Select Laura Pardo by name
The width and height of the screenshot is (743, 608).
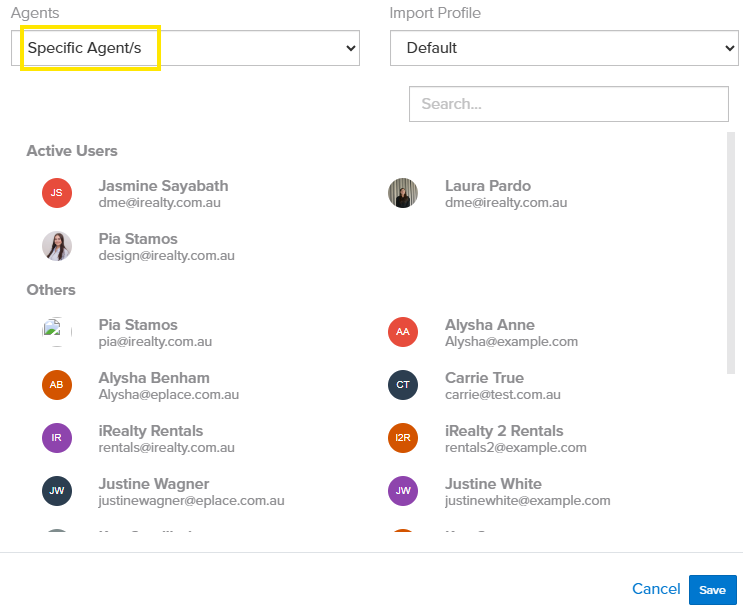coord(488,186)
